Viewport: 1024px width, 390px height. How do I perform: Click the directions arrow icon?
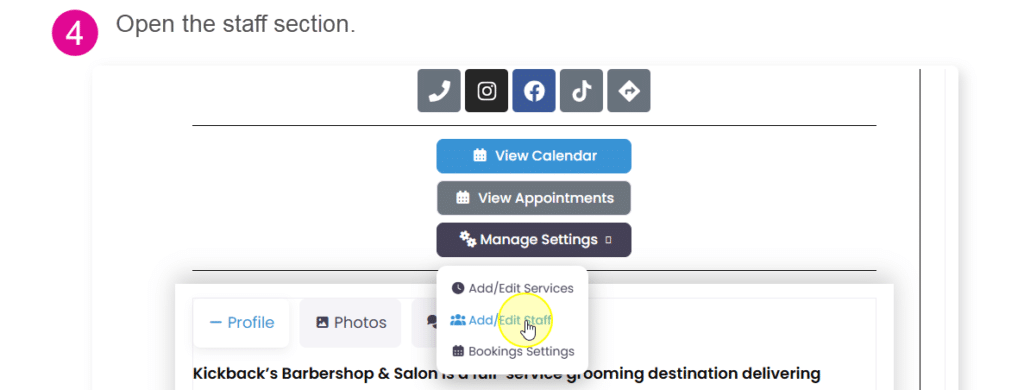[x=629, y=91]
